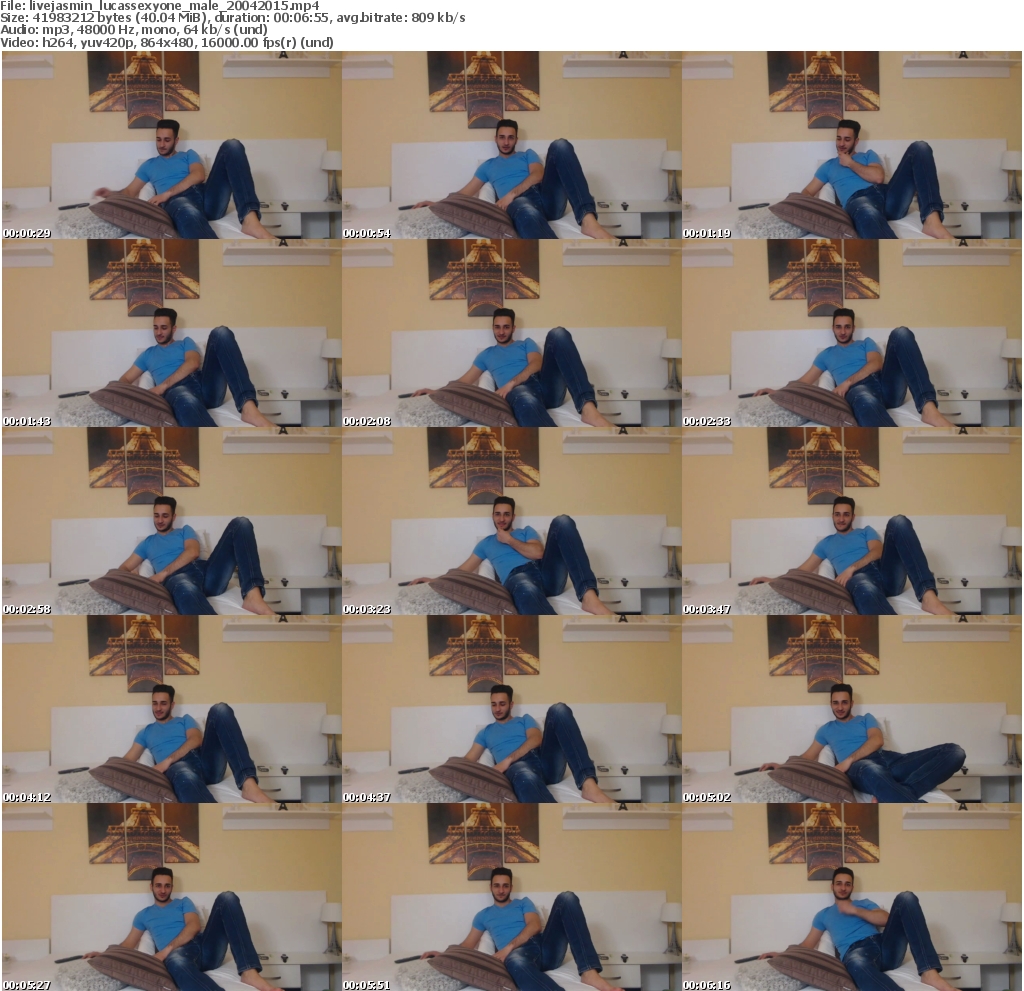The width and height of the screenshot is (1024, 991).
Task: Select the frame at timestamp 00:00:29
Action: point(172,145)
